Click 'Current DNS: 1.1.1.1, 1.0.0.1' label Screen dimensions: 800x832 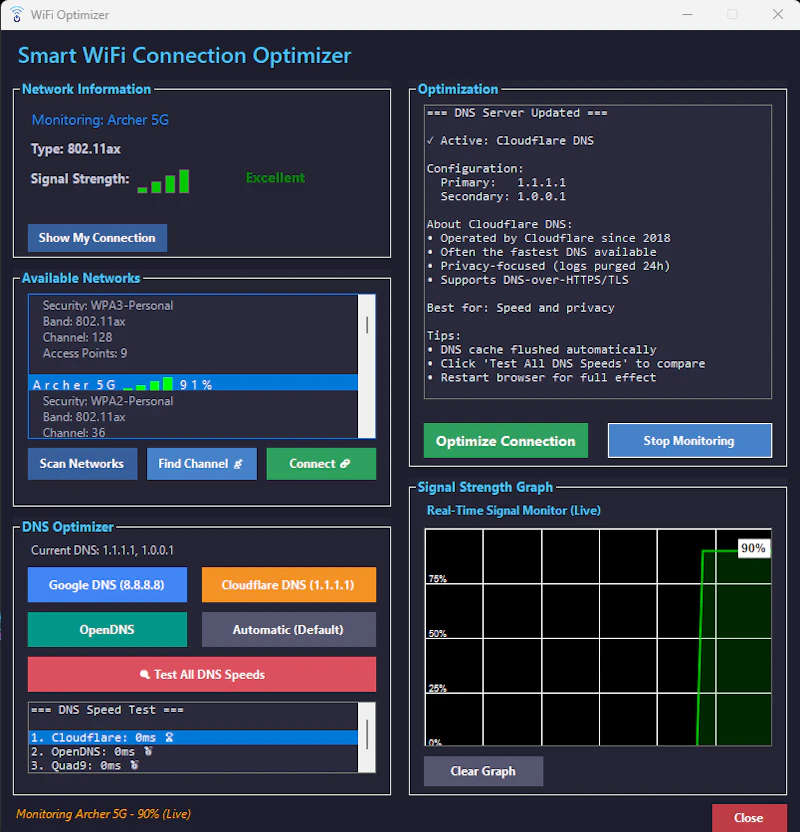coord(102,550)
